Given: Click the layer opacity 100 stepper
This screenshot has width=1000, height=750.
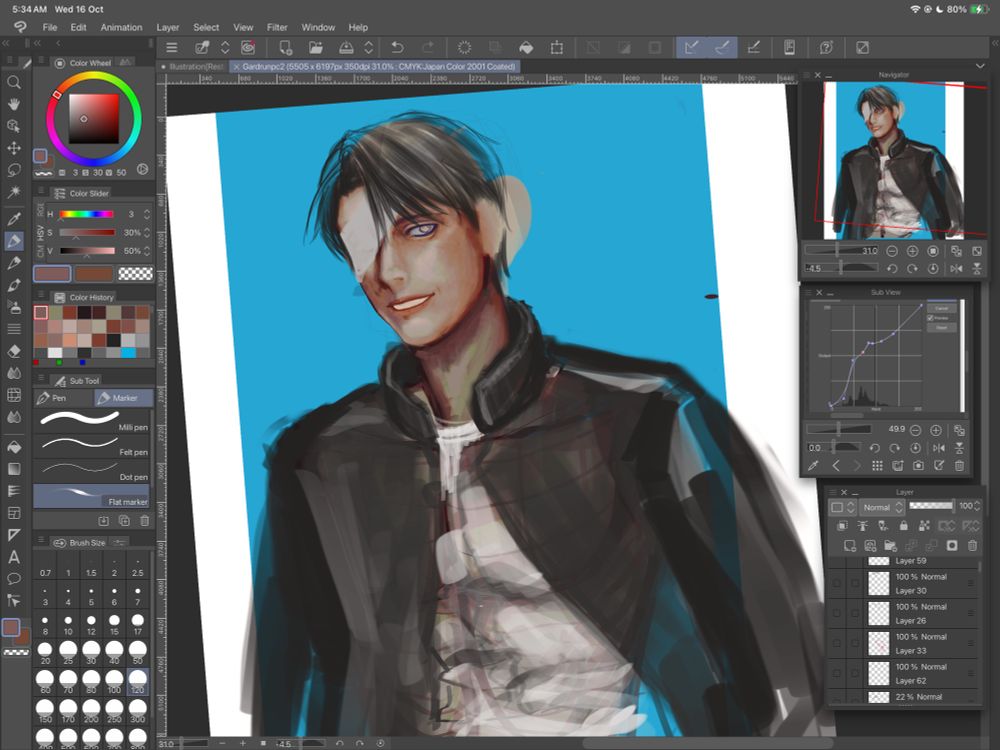Looking at the screenshot, I should 976,506.
